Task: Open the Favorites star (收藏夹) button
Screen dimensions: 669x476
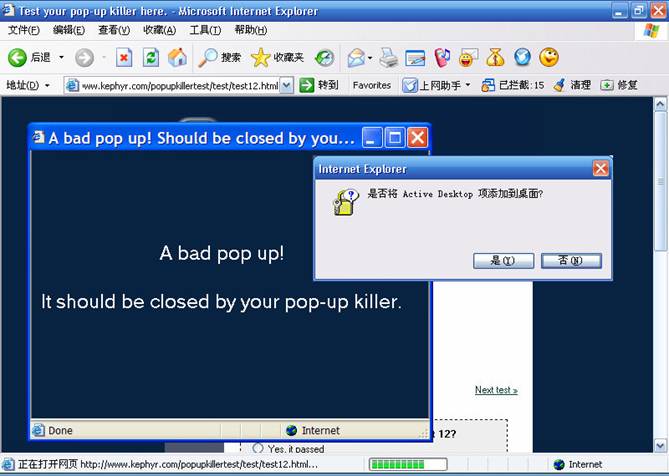Action: [x=277, y=58]
